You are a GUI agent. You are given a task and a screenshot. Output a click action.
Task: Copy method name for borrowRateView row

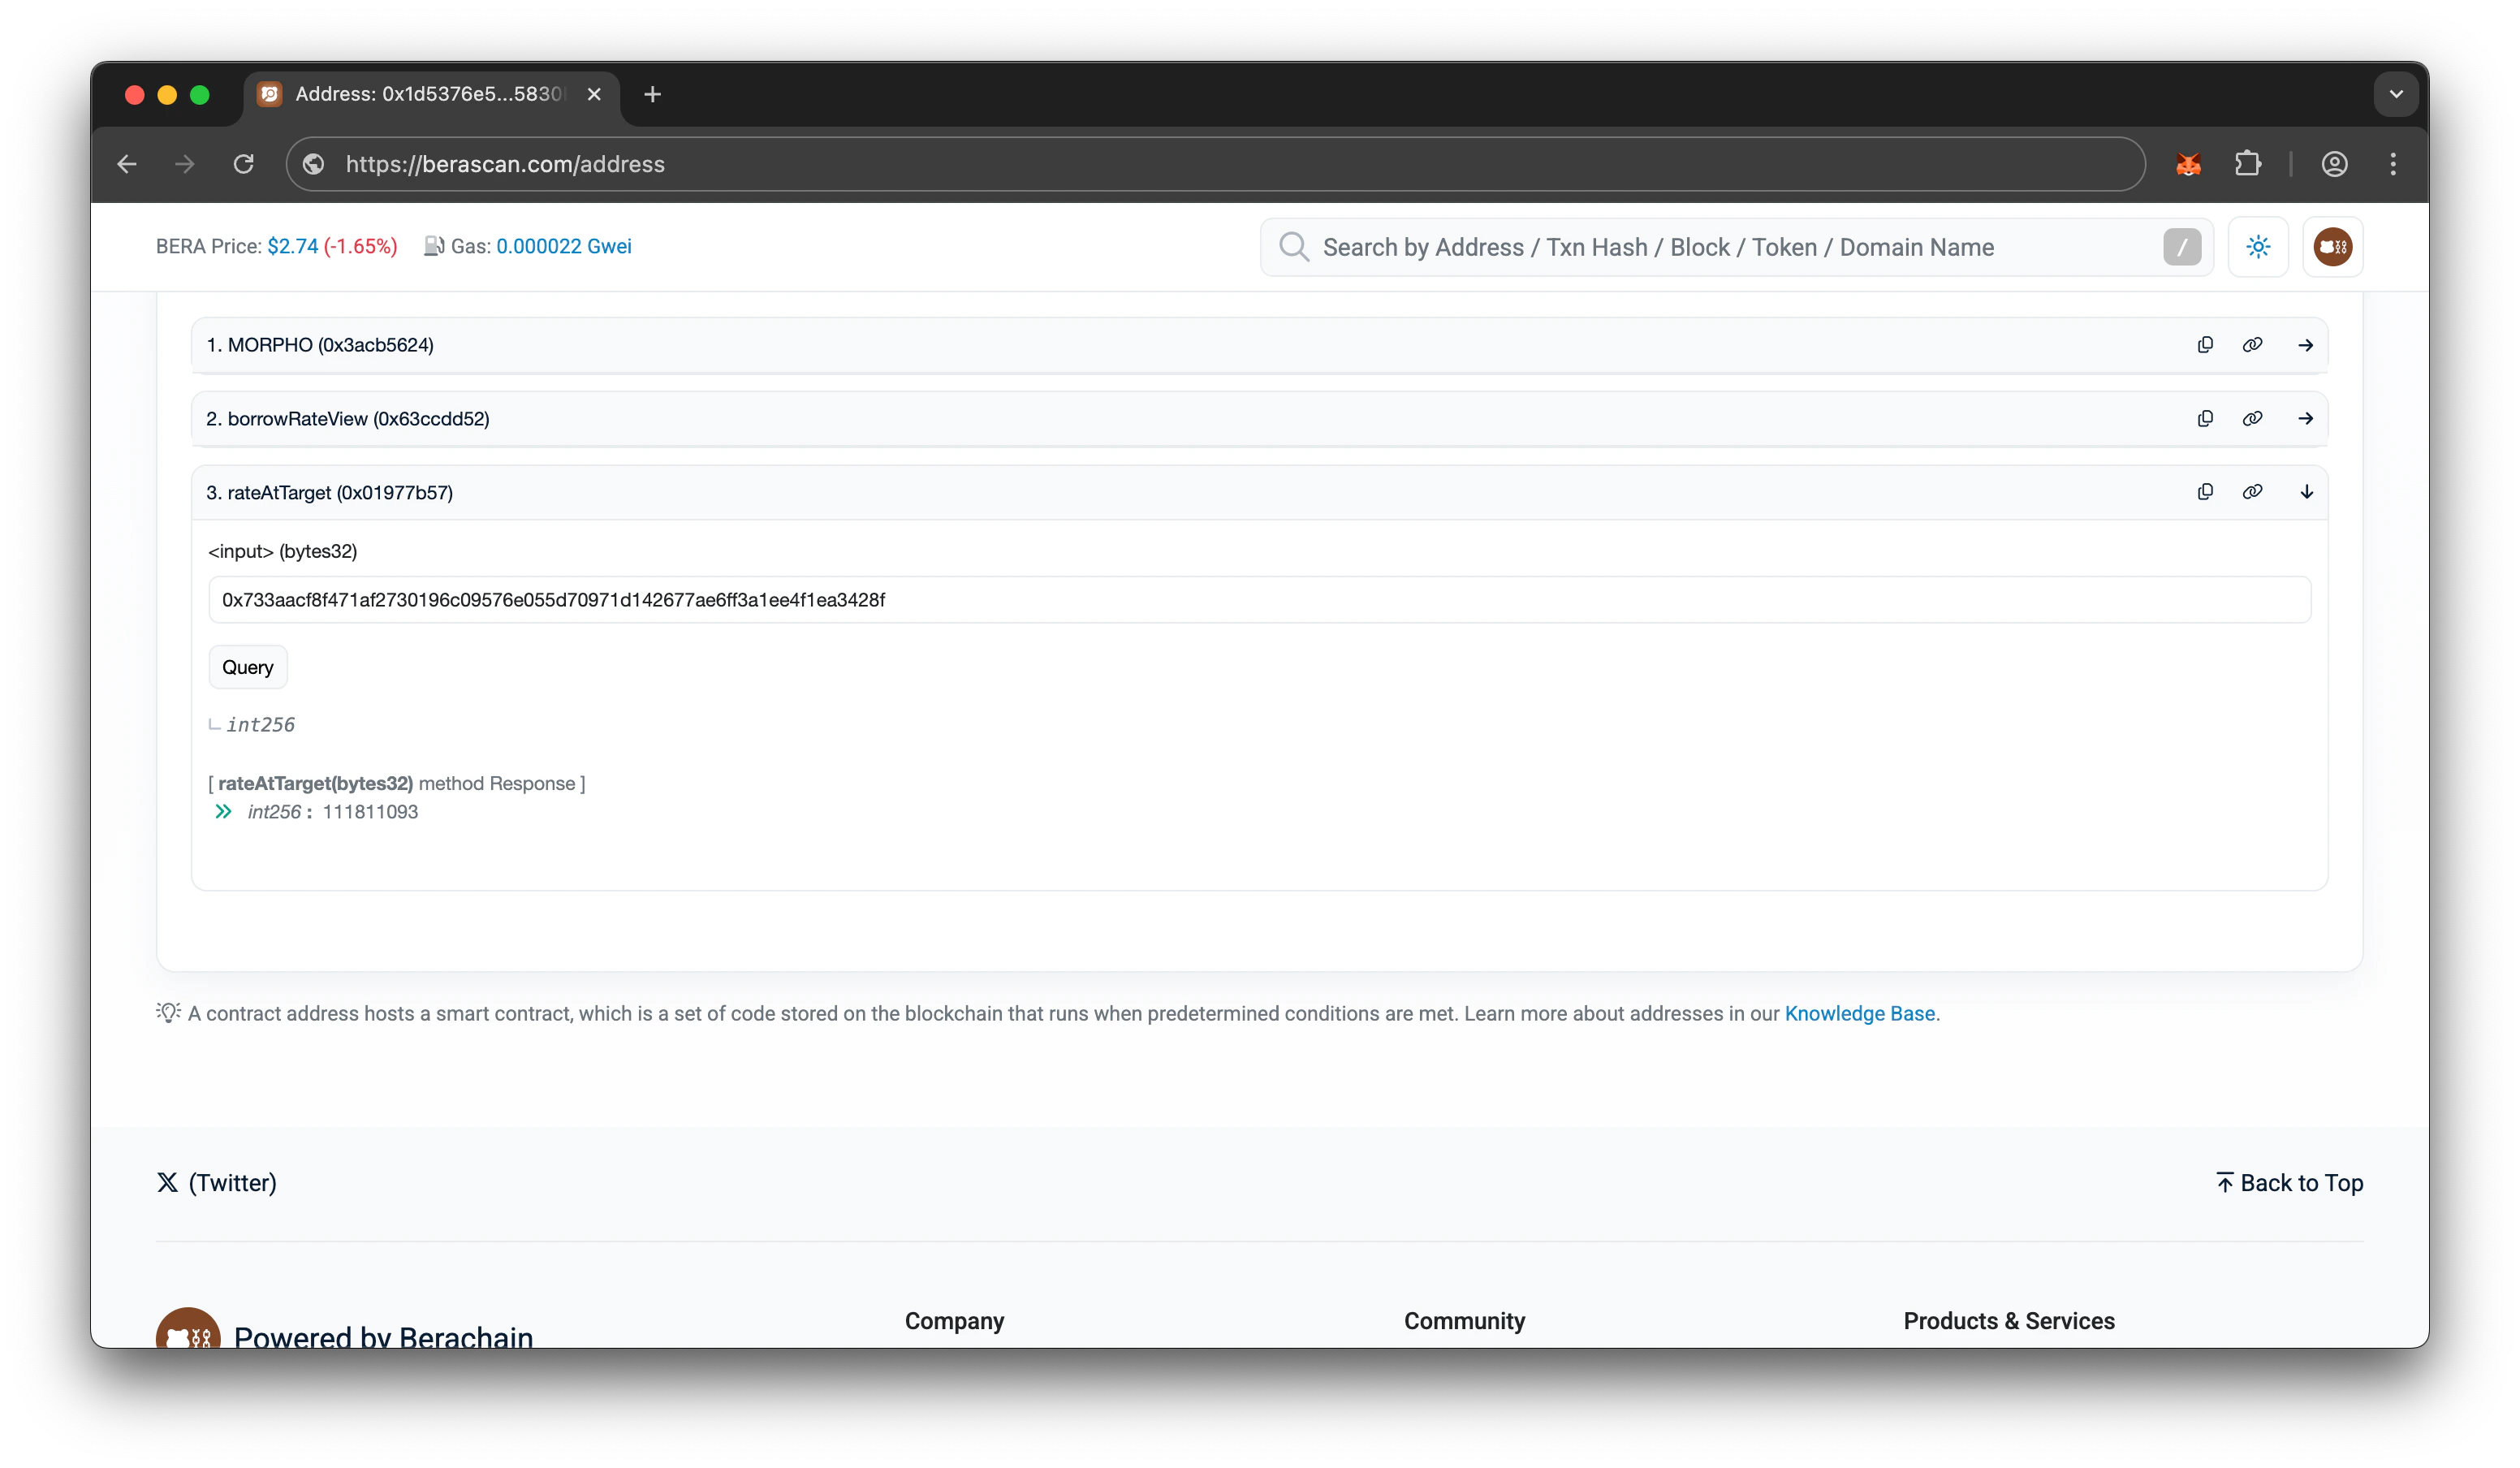coord(2205,419)
